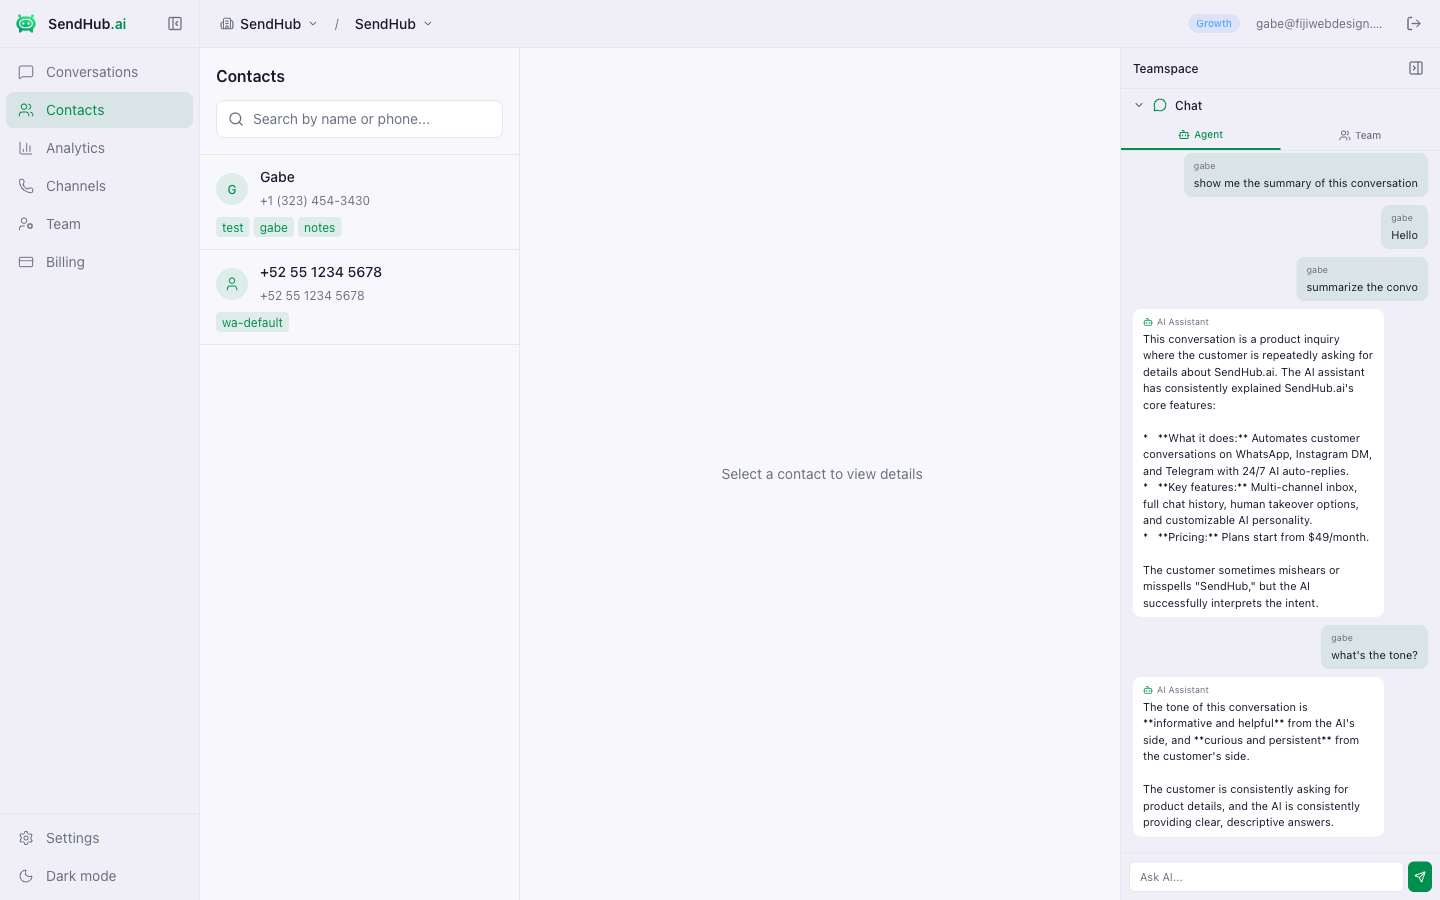Image resolution: width=1440 pixels, height=900 pixels.
Task: Toggle Dark mode
Action: pyautogui.click(x=99, y=876)
